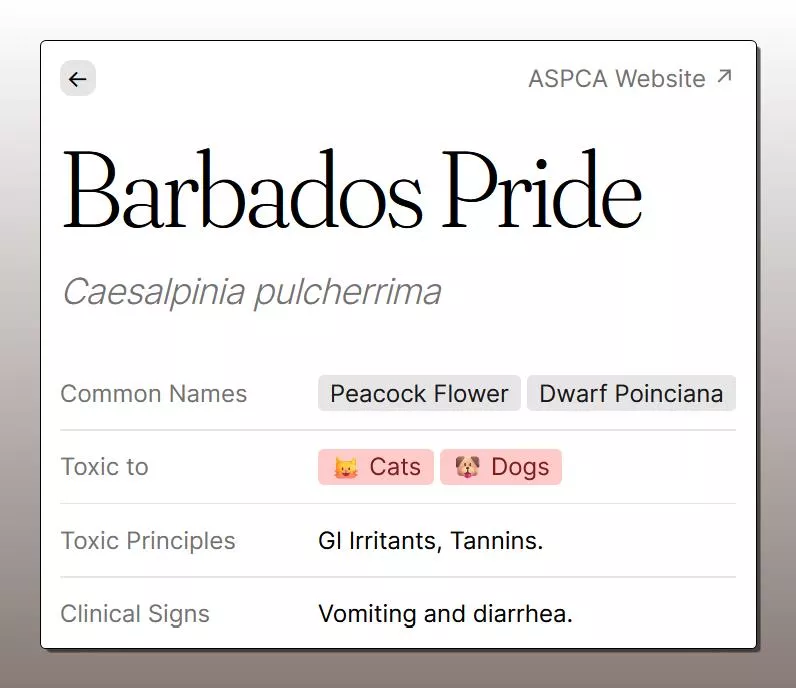Viewport: 796px width, 688px height.
Task: Click the word Pride in heading
Action: (542, 190)
